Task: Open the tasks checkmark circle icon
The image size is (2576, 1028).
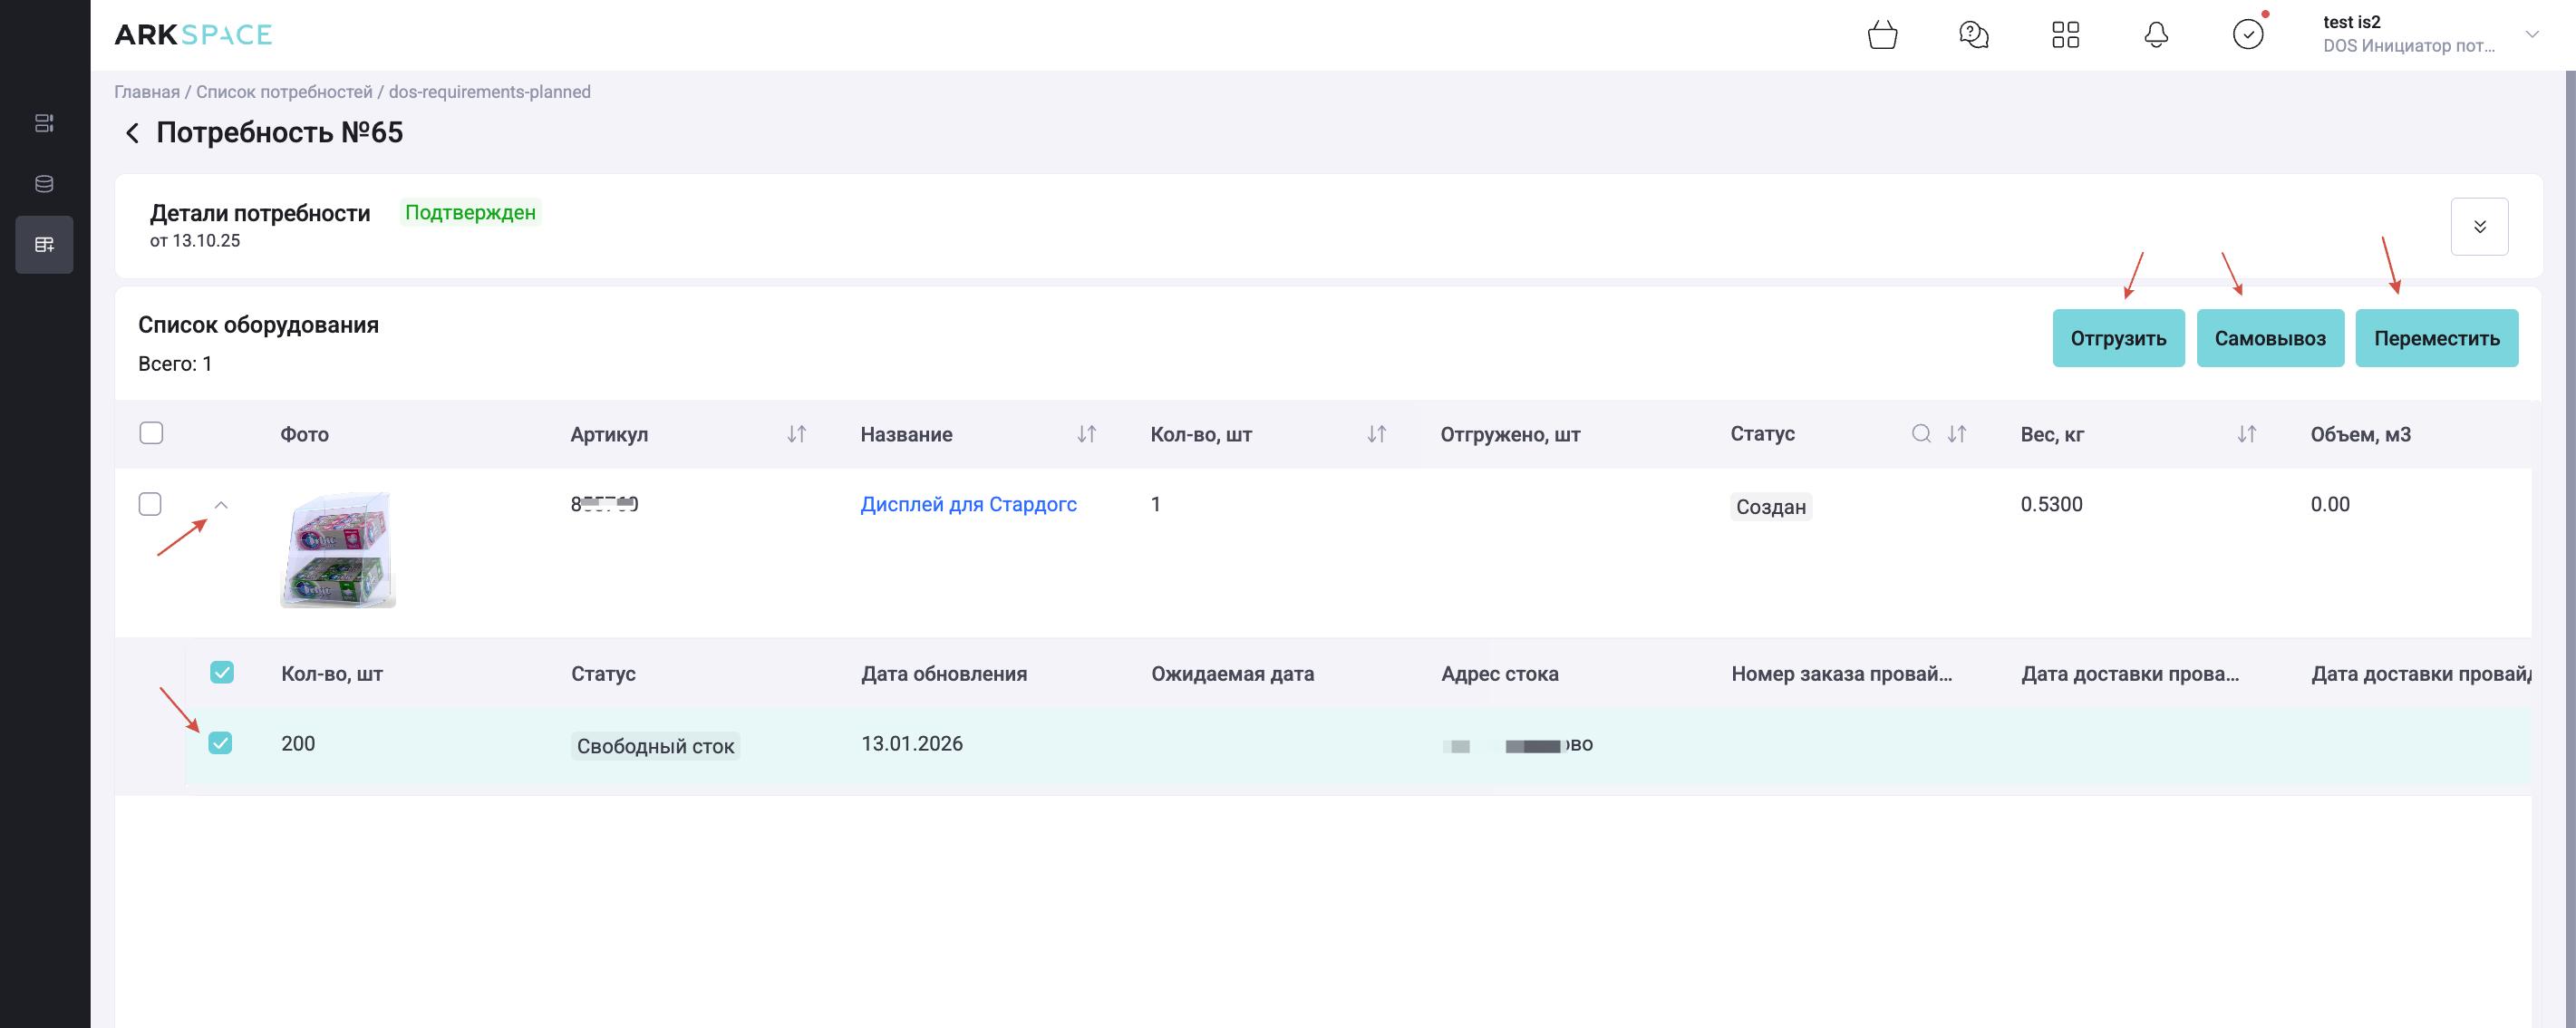Action: [2247, 35]
